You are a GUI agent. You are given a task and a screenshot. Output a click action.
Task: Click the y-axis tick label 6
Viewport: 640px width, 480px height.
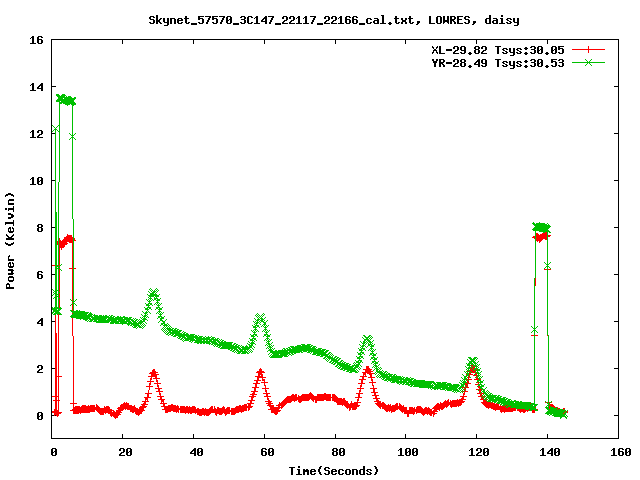40,275
